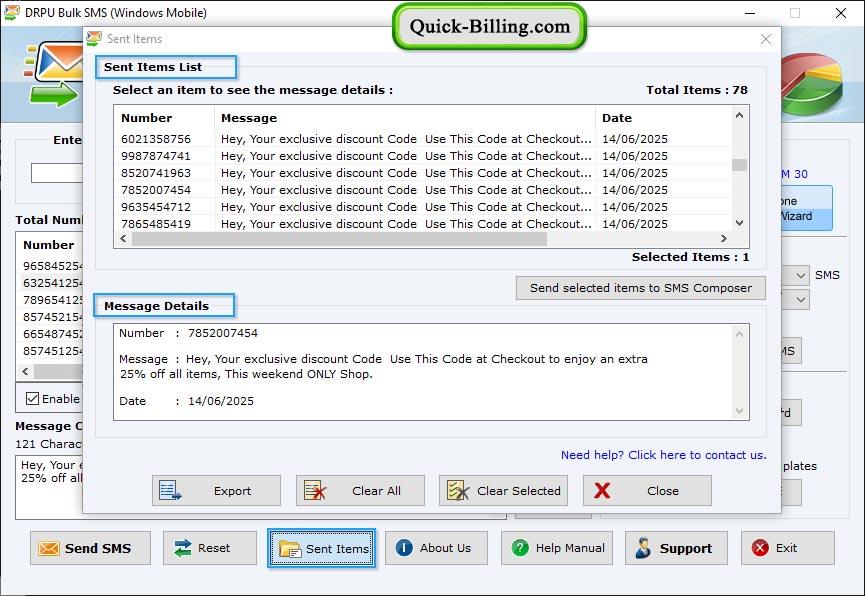Click the Sent Items folder icon

click(290, 549)
